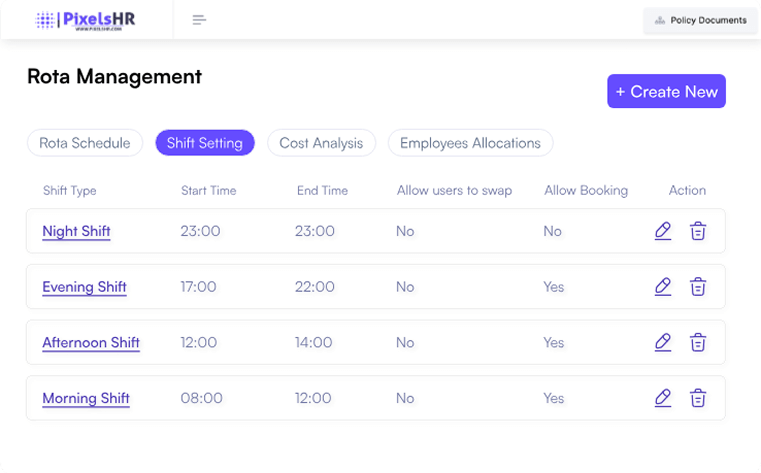
Task: Edit the Afternoon Shift settings
Action: coord(662,342)
